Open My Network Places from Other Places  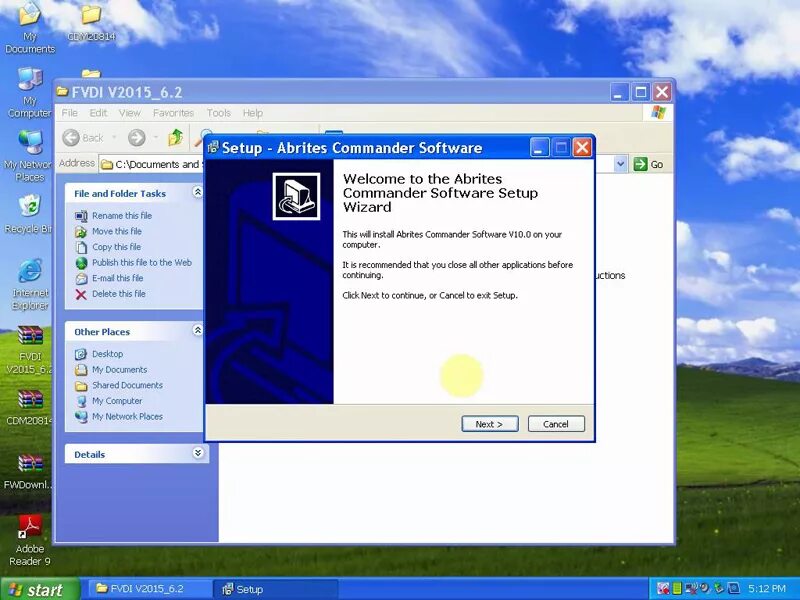tap(128, 416)
